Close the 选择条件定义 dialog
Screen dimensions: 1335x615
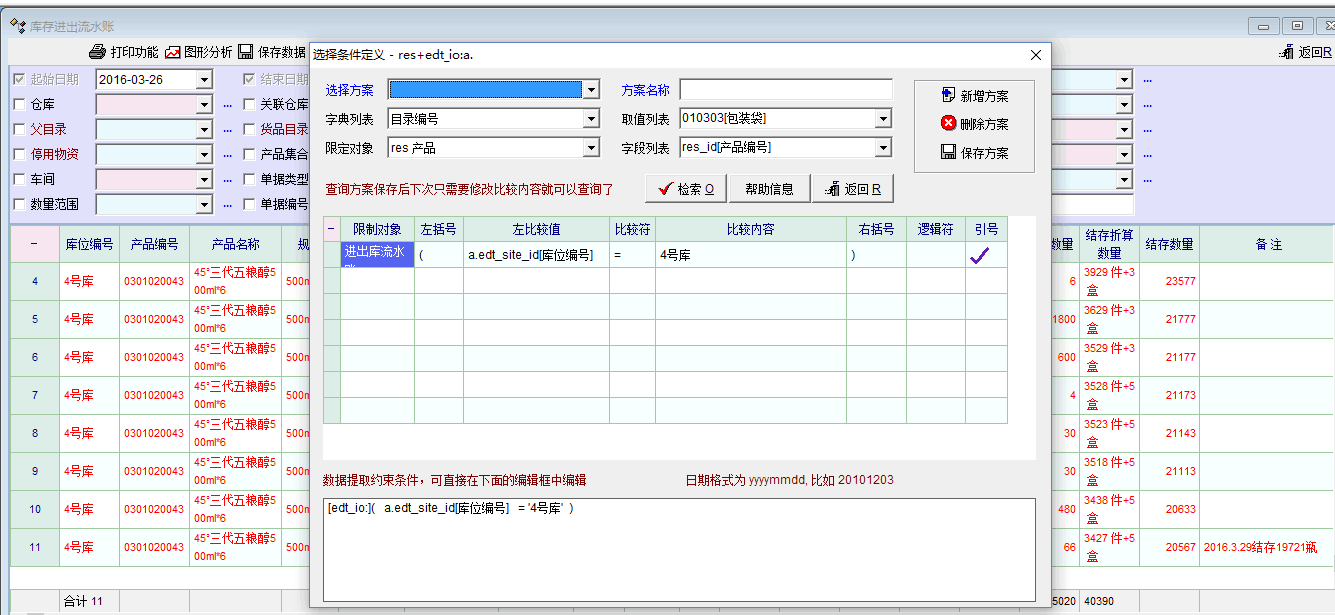coord(1036,55)
